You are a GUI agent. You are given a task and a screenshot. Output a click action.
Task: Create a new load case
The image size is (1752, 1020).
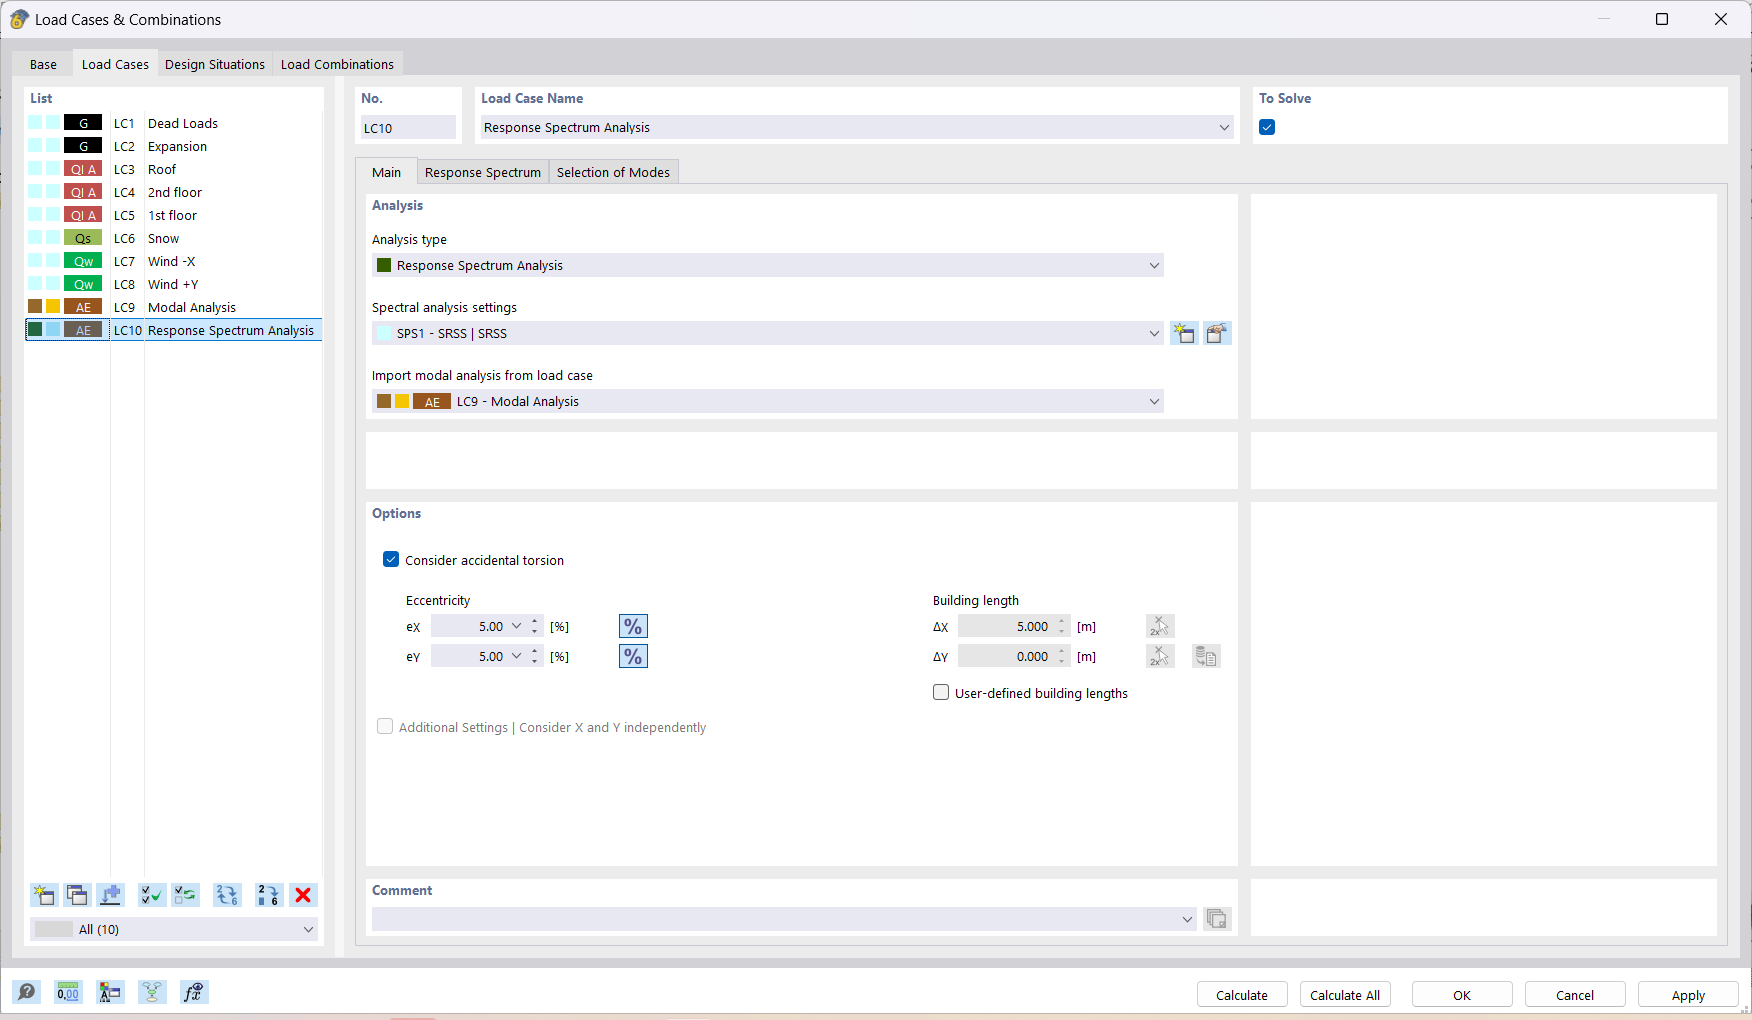pyautogui.click(x=44, y=895)
